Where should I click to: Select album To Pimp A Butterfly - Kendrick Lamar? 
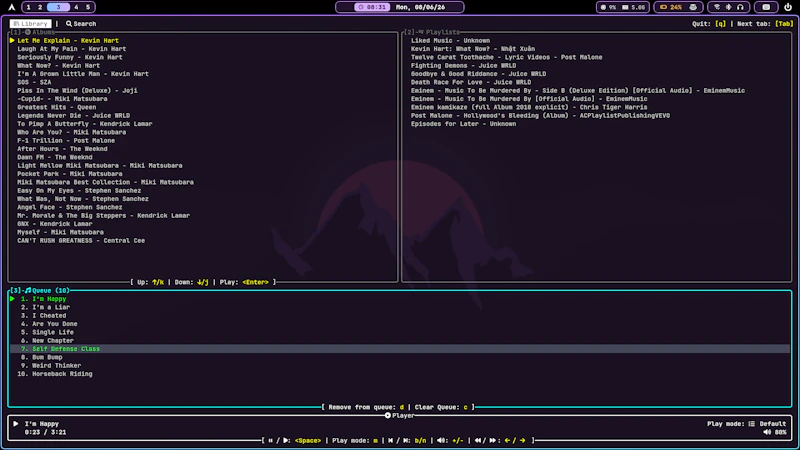pyautogui.click(x=85, y=124)
